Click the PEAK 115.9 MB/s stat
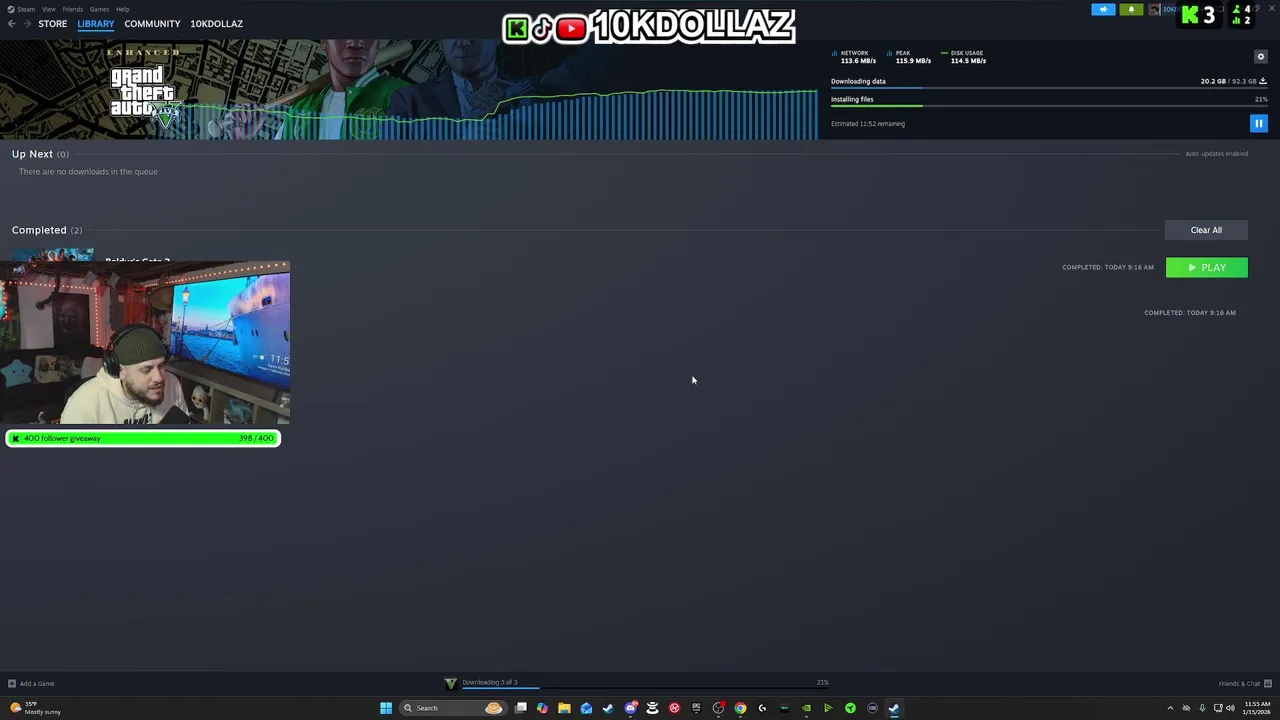1280x720 pixels. pyautogui.click(x=909, y=57)
